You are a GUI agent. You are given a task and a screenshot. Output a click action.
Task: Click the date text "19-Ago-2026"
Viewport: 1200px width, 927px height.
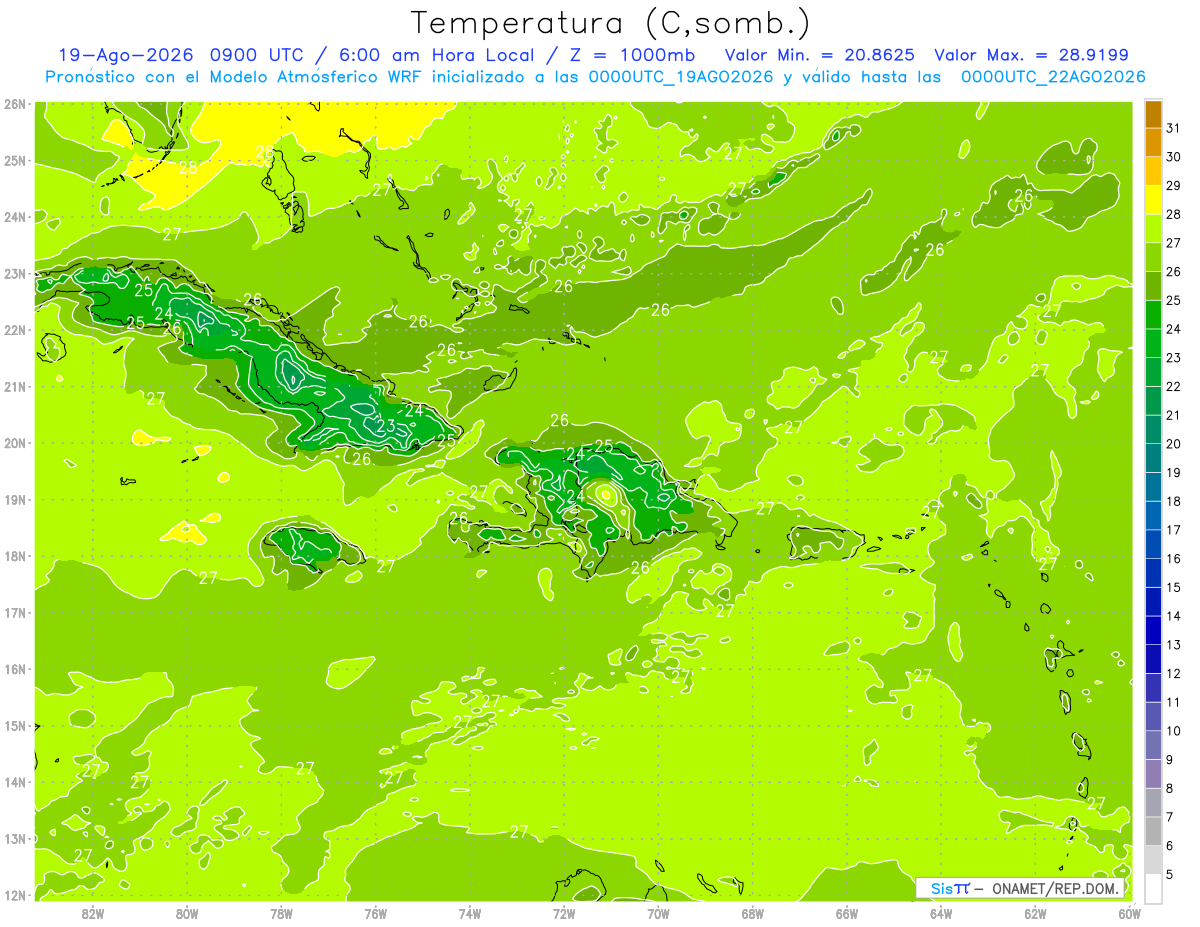pyautogui.click(x=127, y=55)
